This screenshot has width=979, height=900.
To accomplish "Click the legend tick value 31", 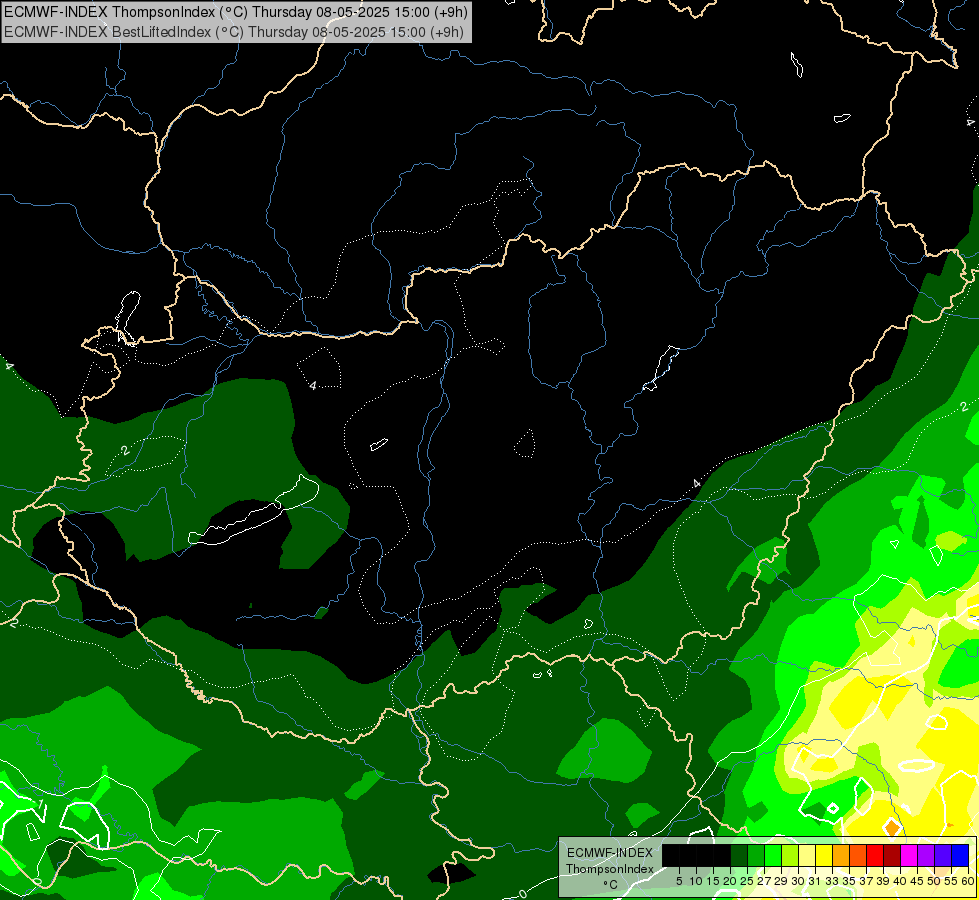I will coord(815,881).
